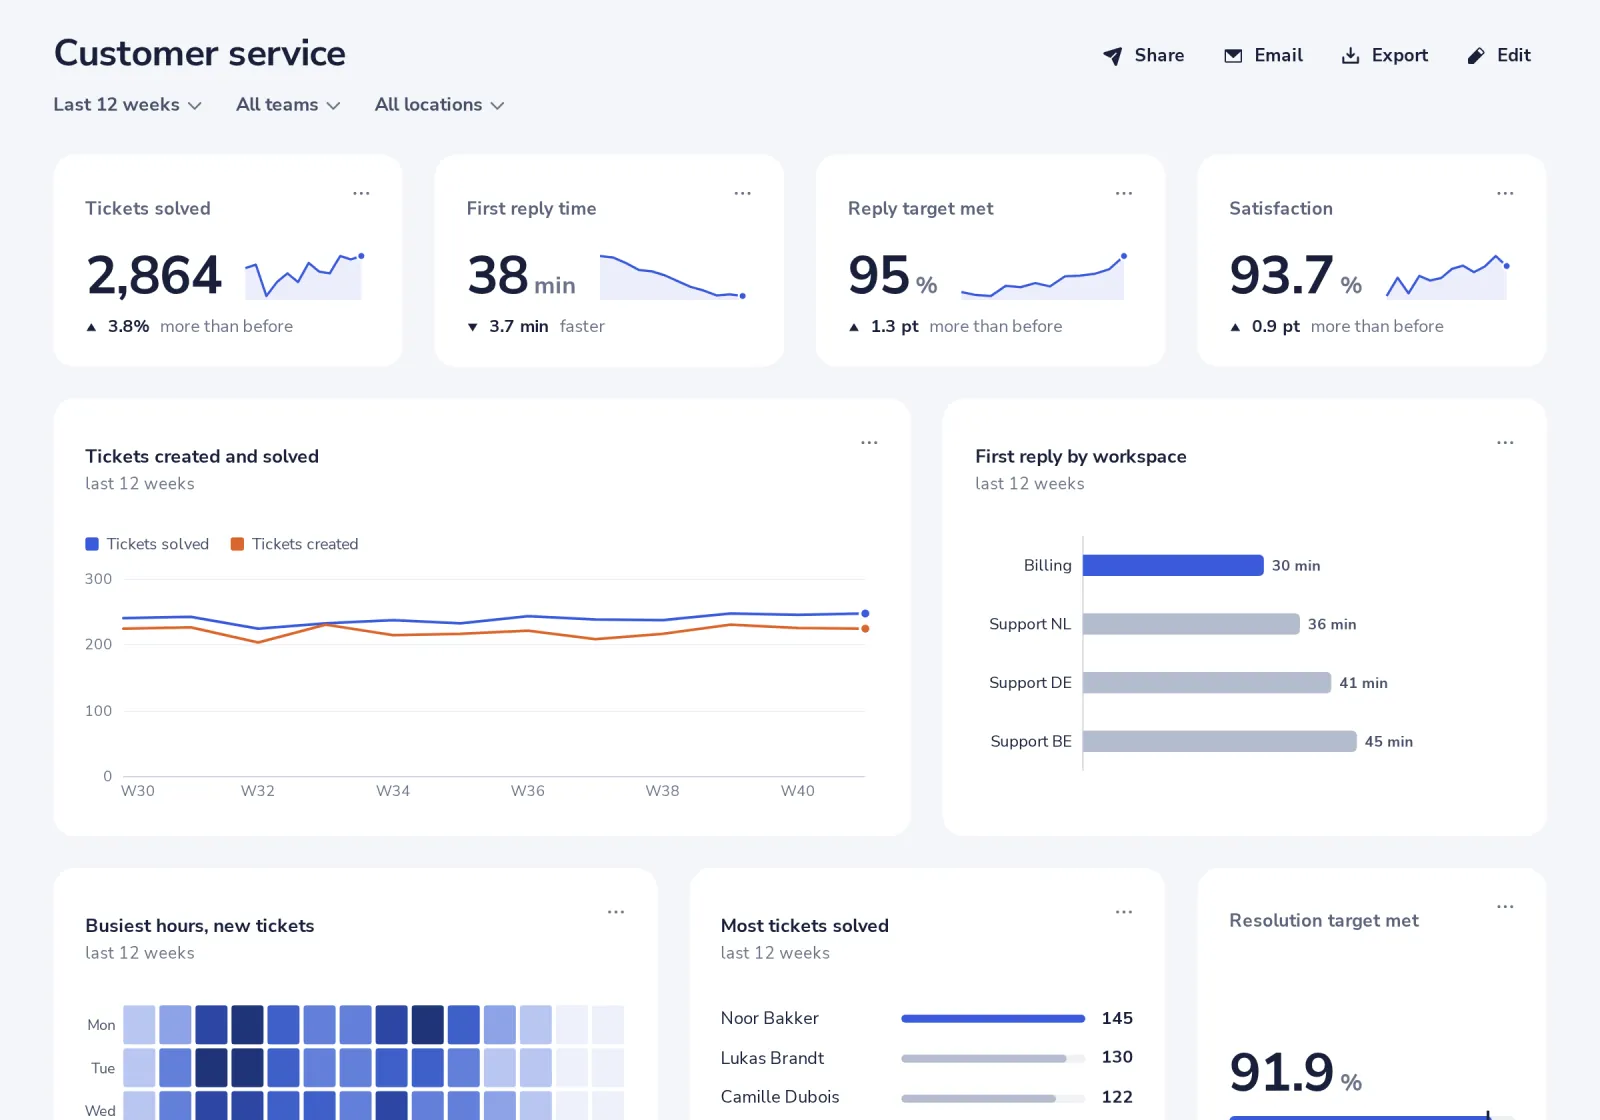Open the Satisfaction card three-dot menu
This screenshot has height=1120, width=1600.
click(1505, 193)
